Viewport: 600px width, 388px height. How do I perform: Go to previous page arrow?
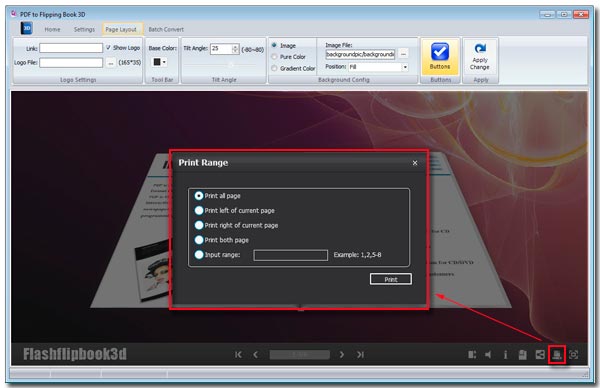[256, 355]
